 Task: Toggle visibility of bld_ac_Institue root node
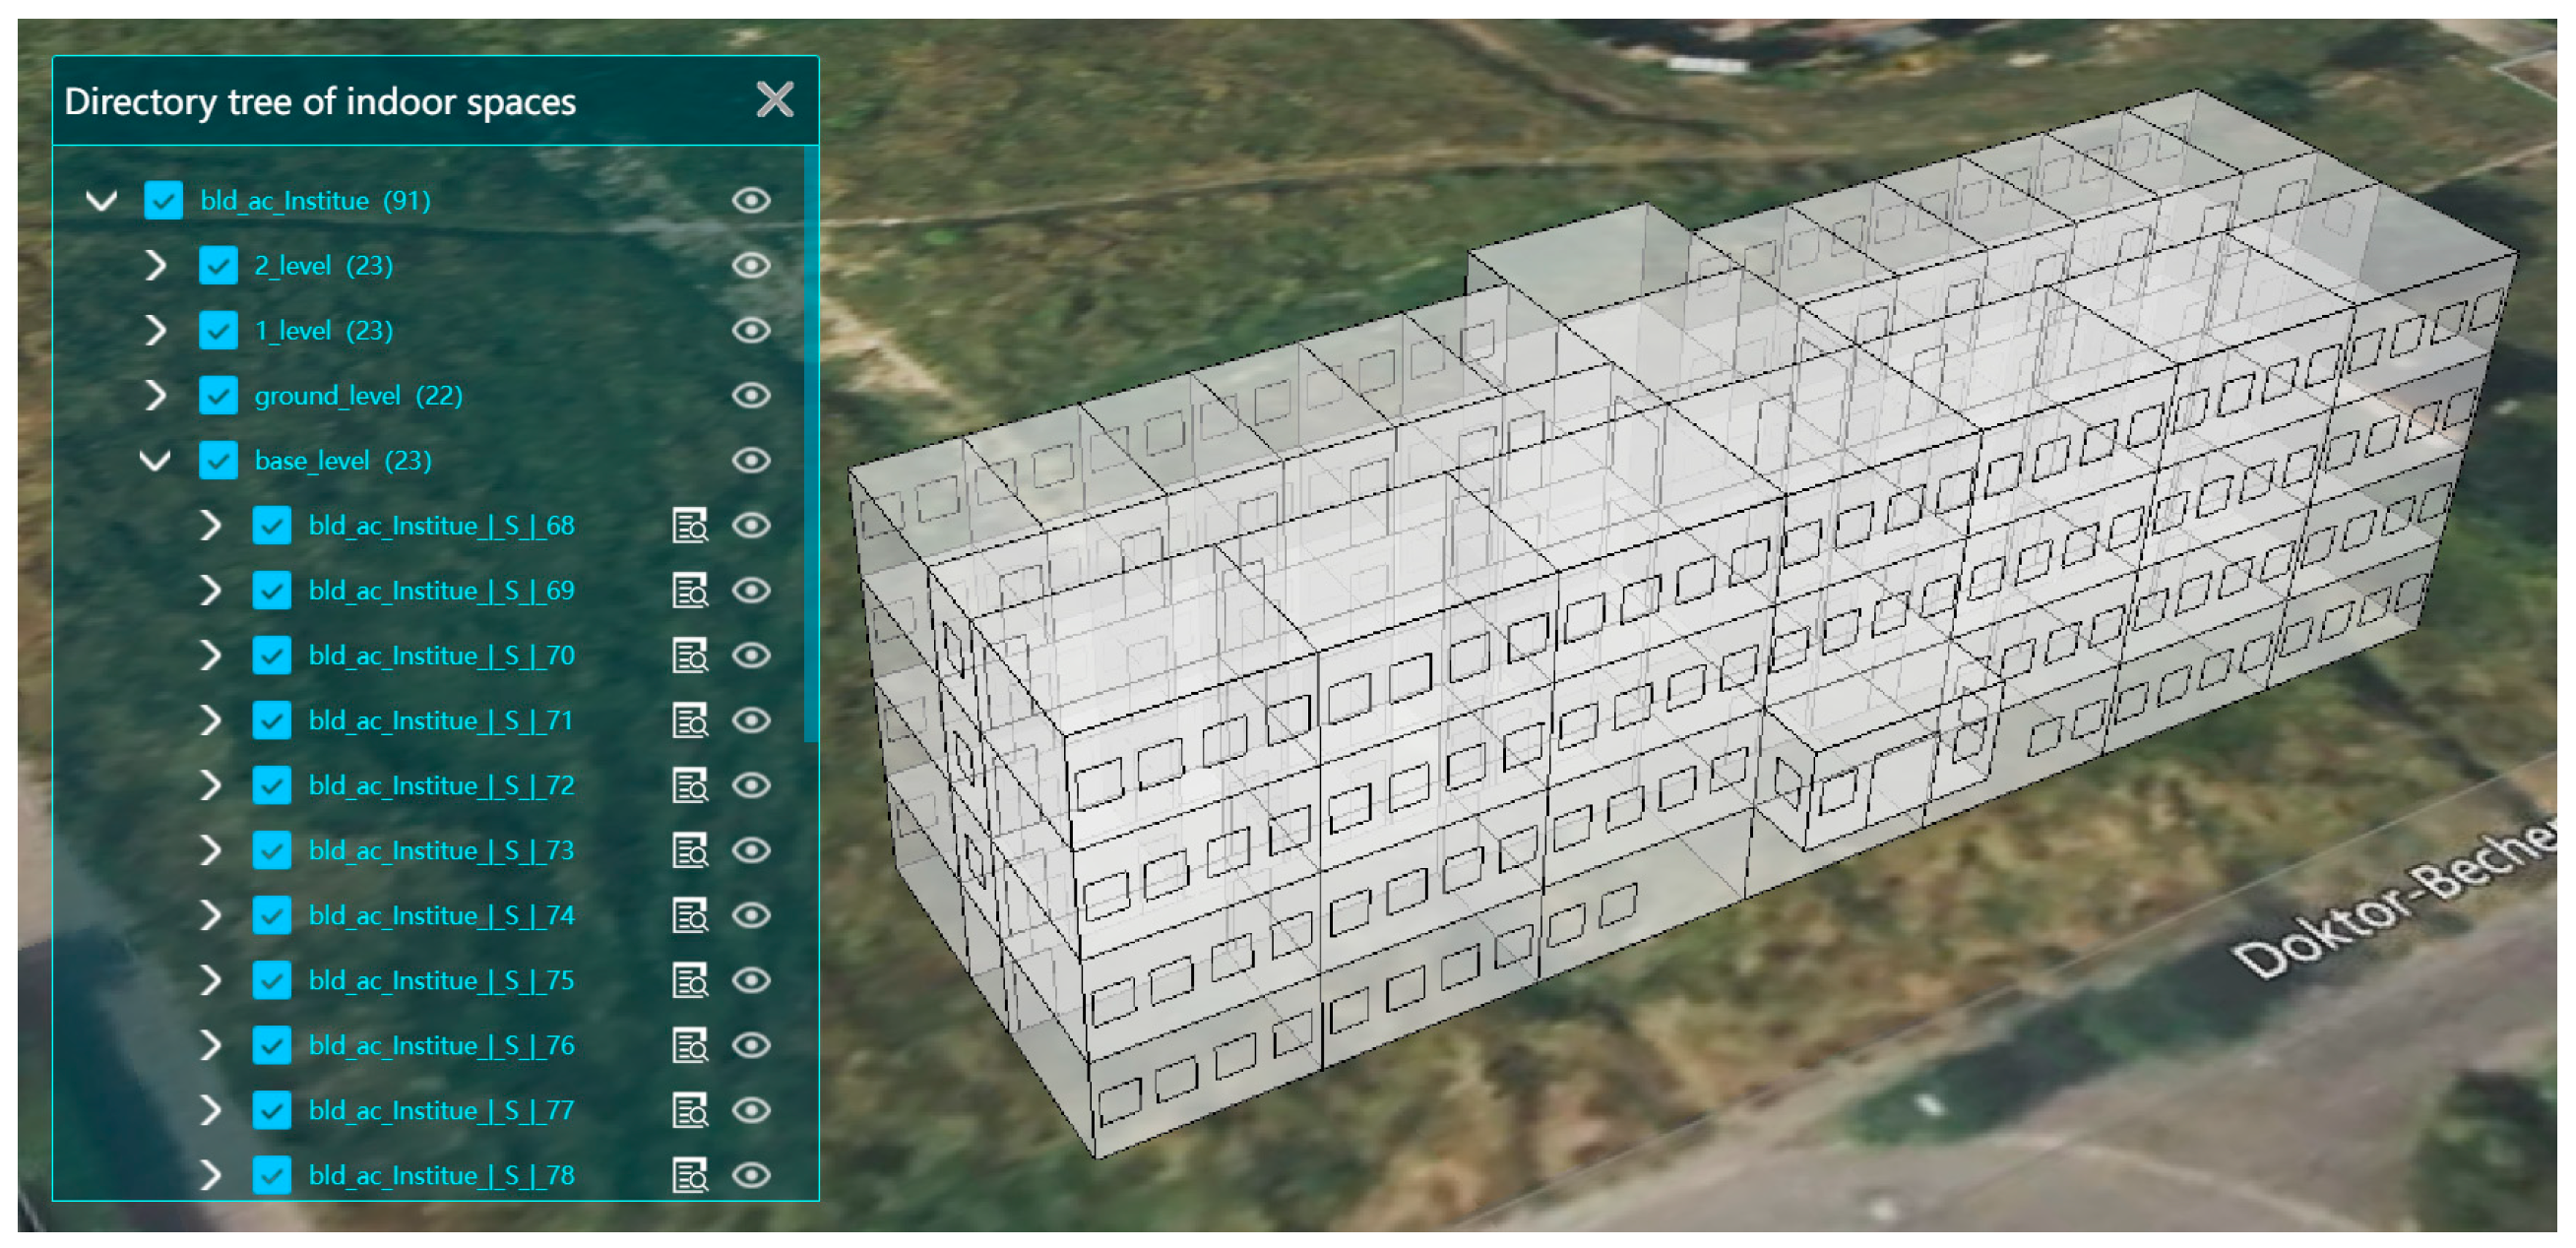click(x=750, y=200)
